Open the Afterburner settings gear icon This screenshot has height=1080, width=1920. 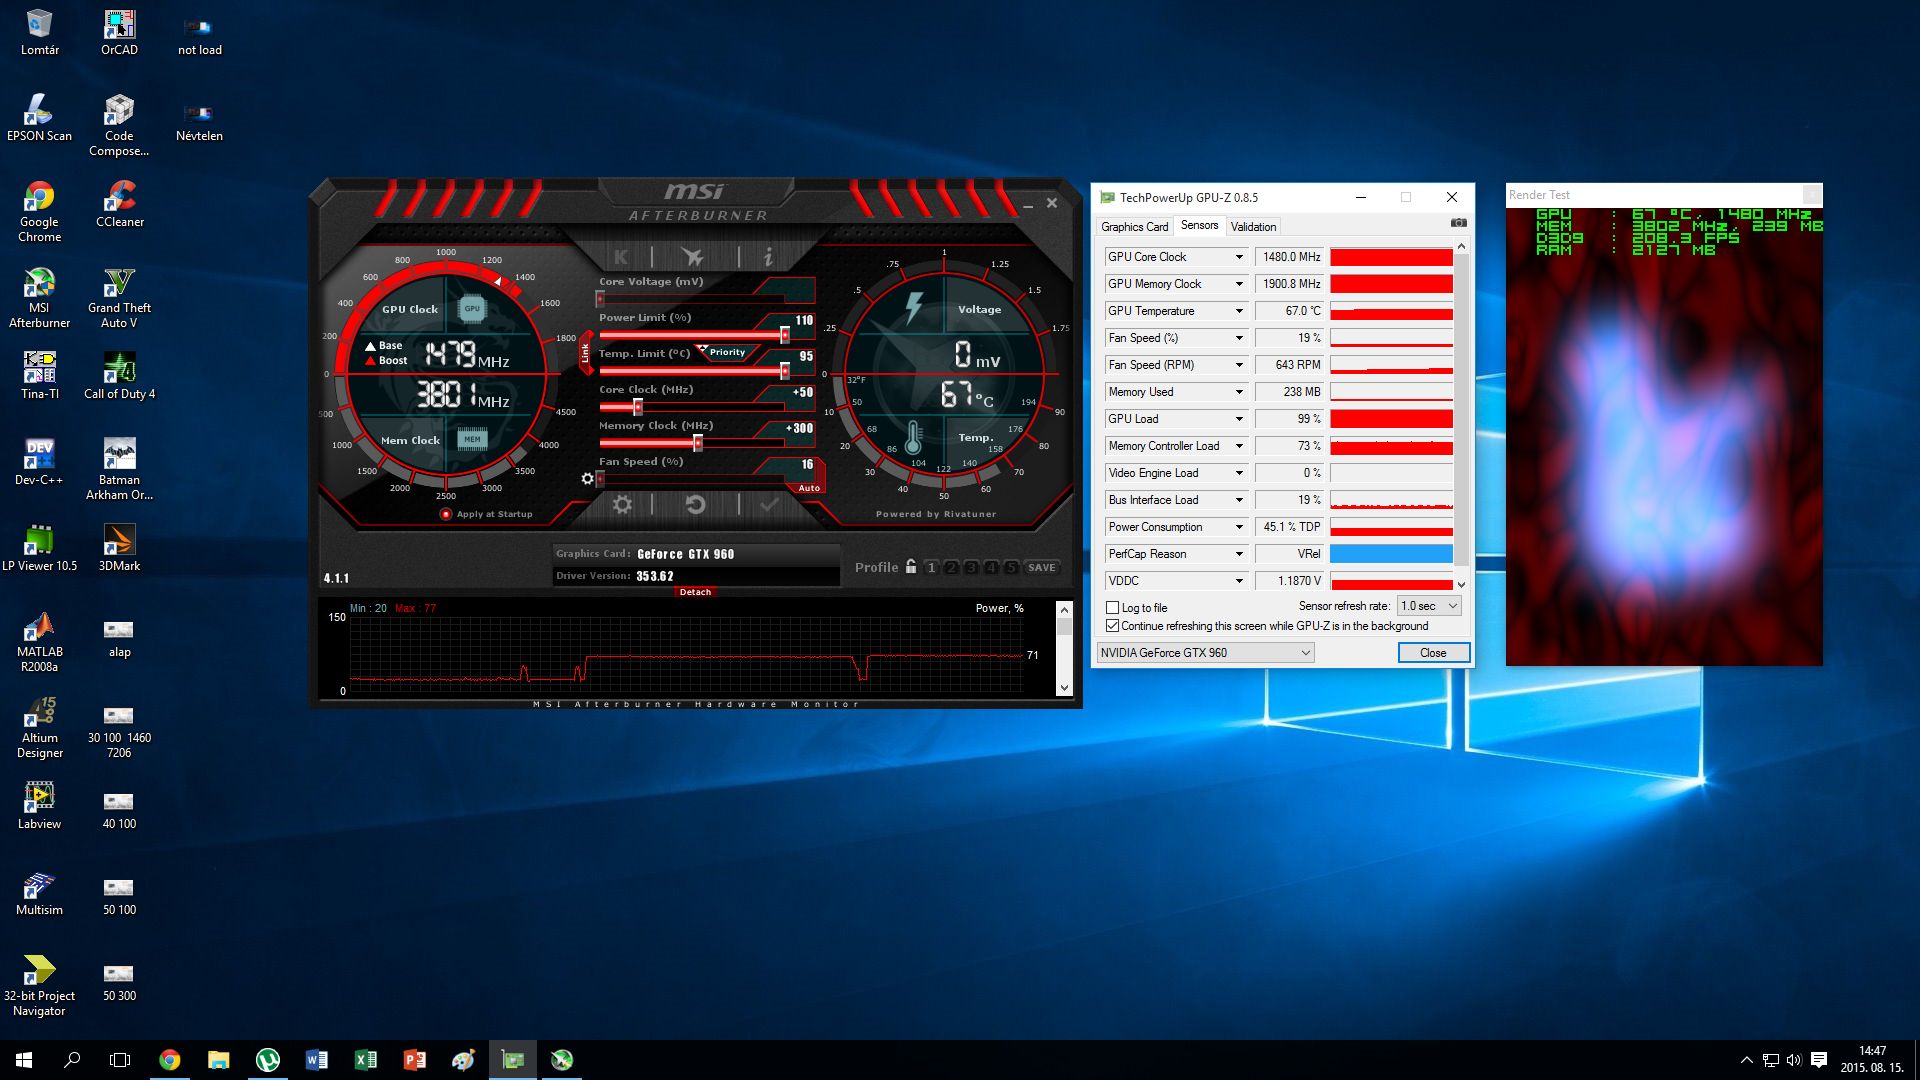622,505
